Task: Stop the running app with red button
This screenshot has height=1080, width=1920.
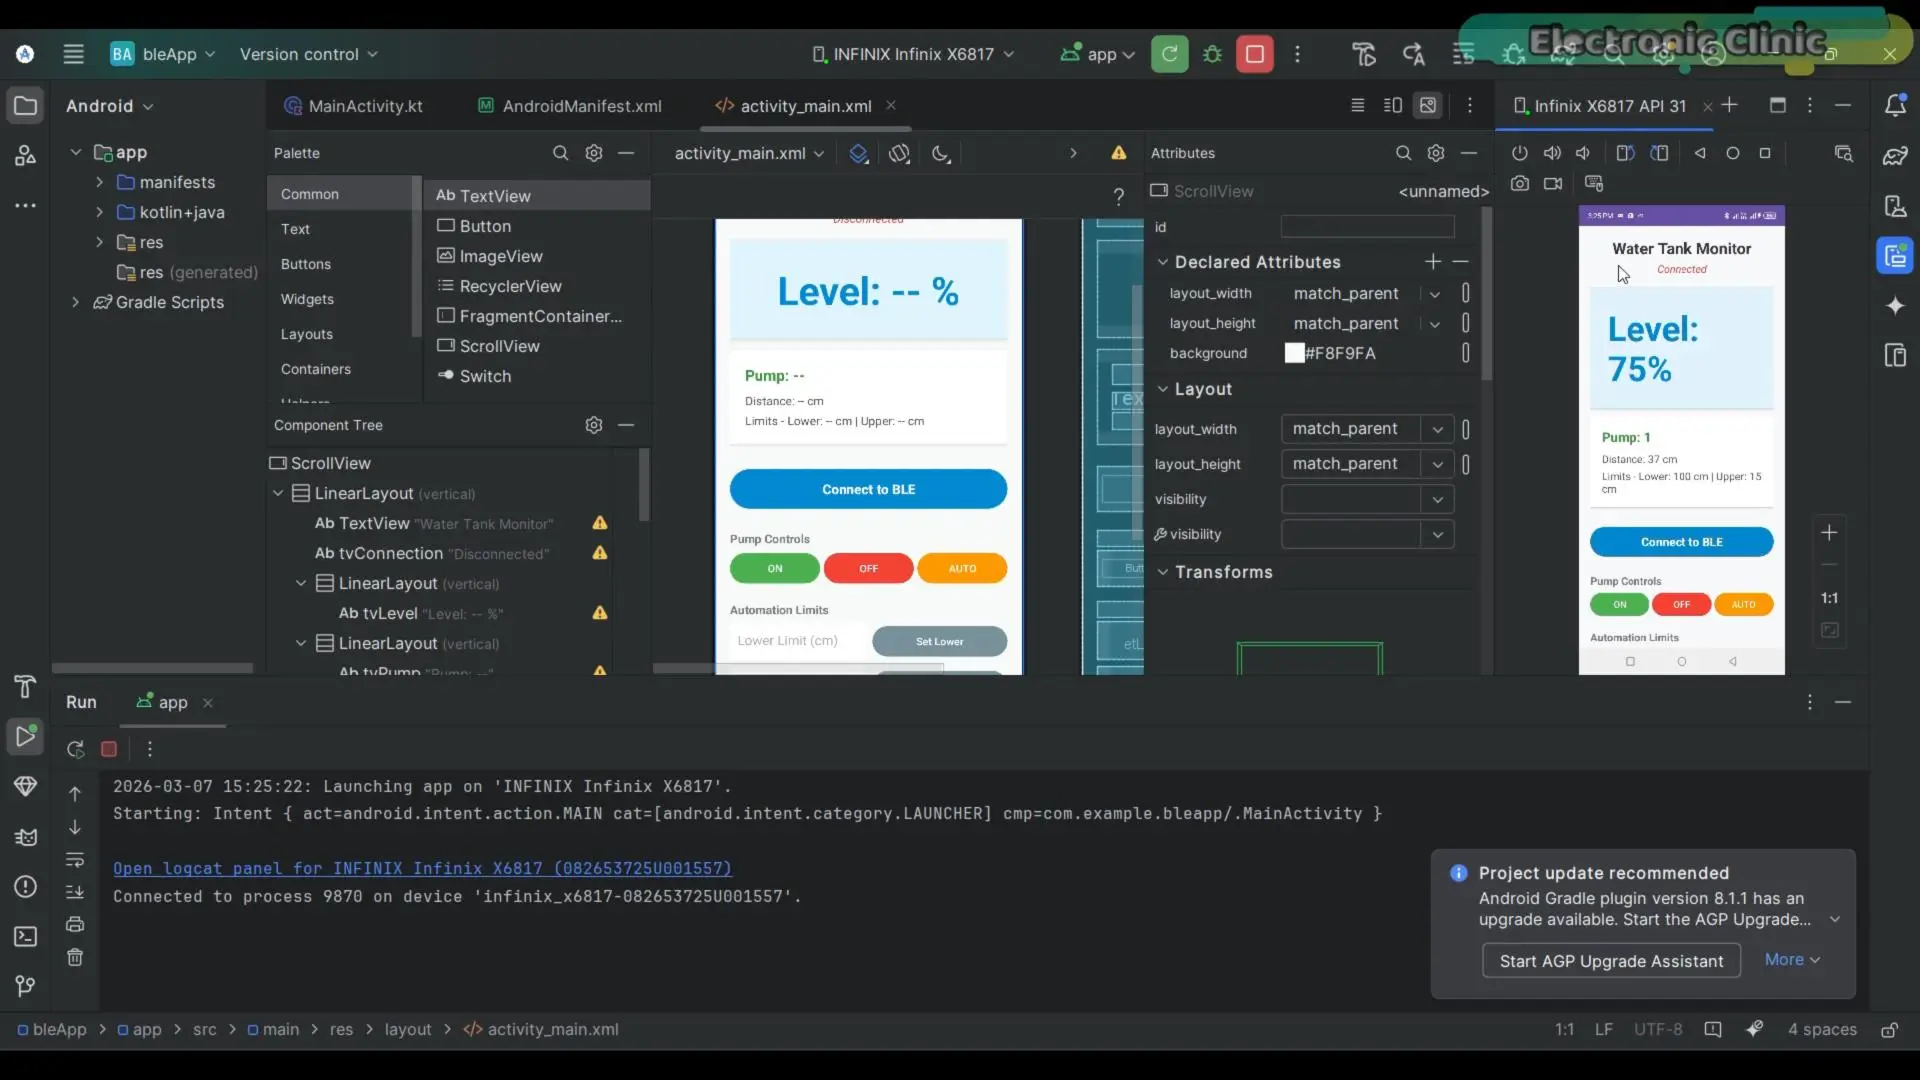Action: (1255, 54)
